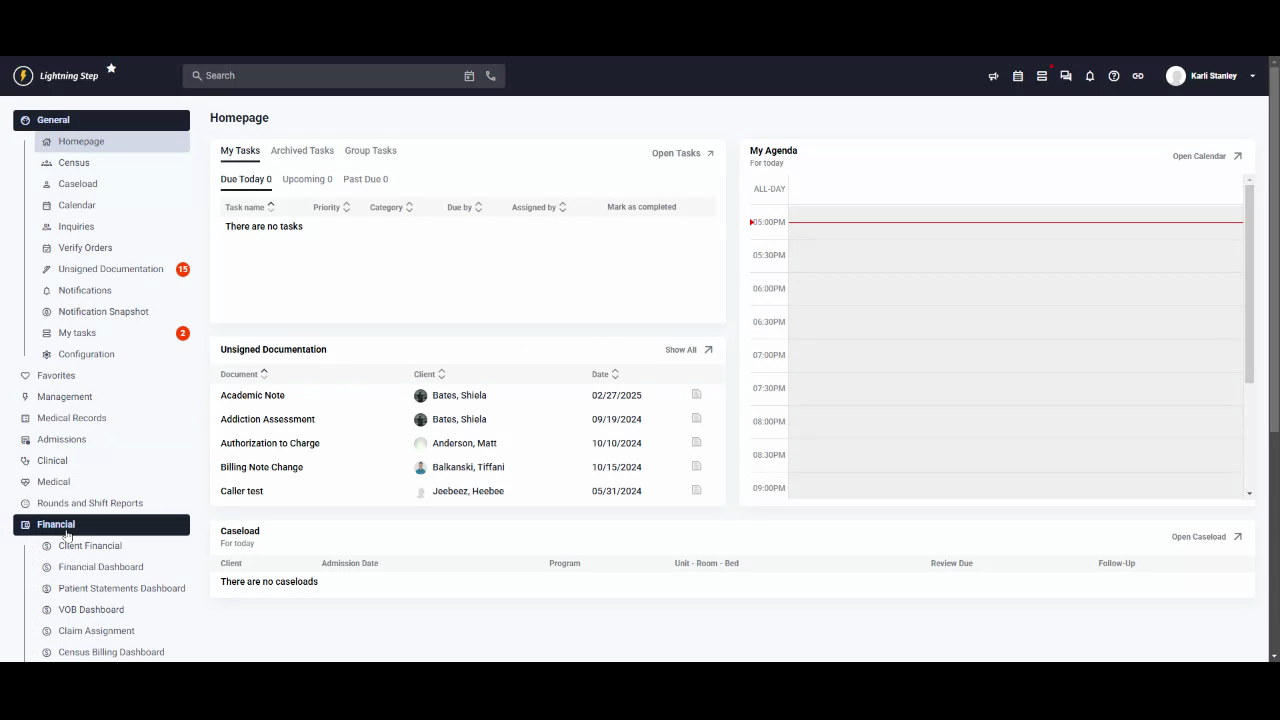1280x720 pixels.
Task: Click the My Agenda vertical scrollbar
Action: pos(1249,280)
